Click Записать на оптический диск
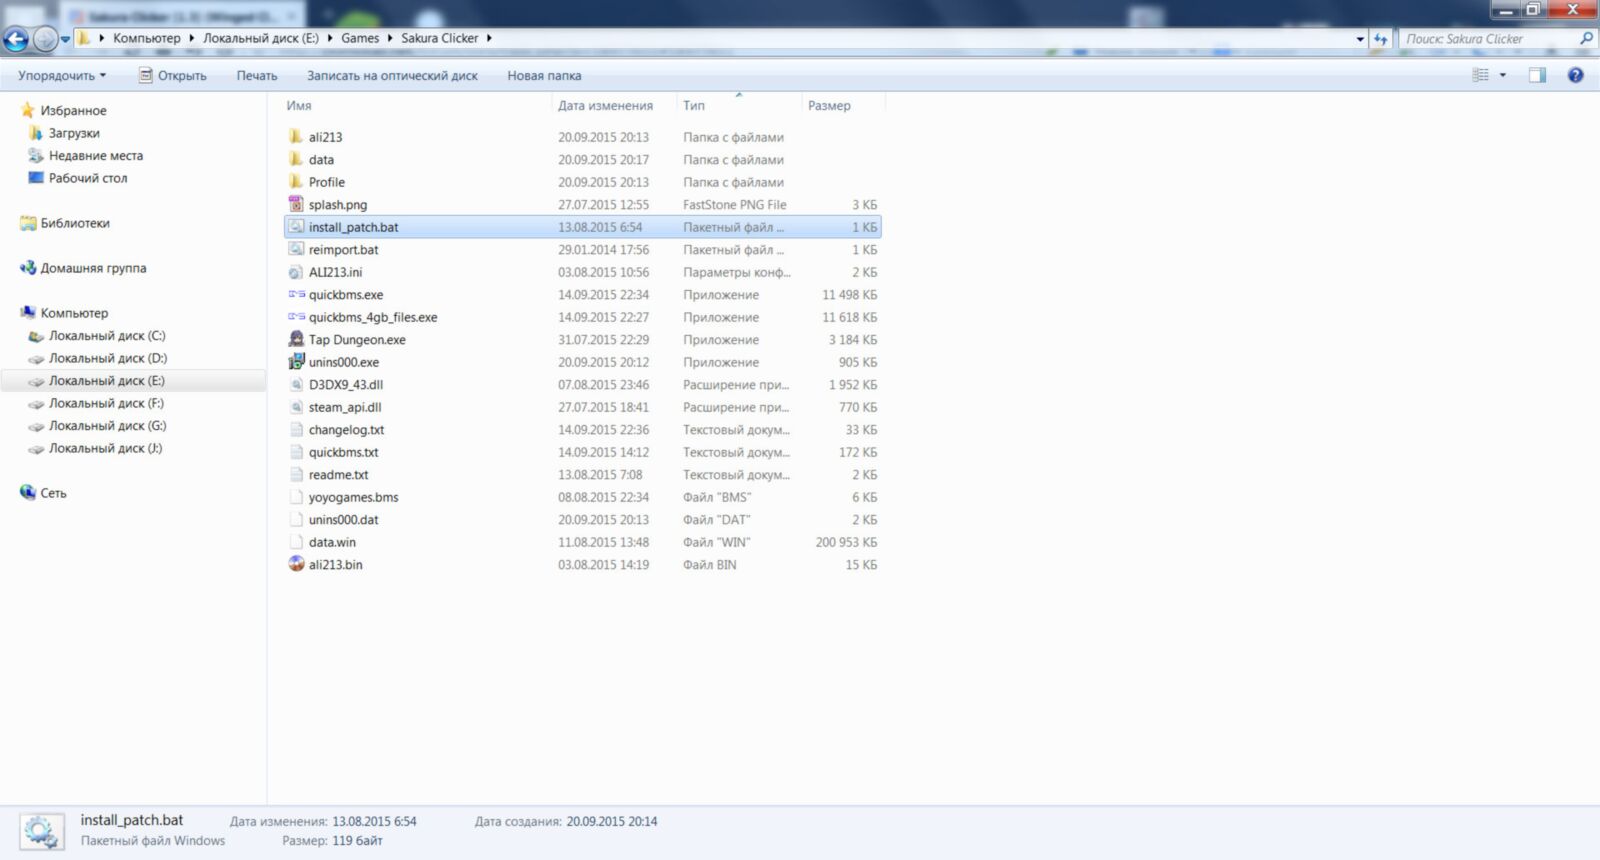Image resolution: width=1600 pixels, height=860 pixels. 392,76
